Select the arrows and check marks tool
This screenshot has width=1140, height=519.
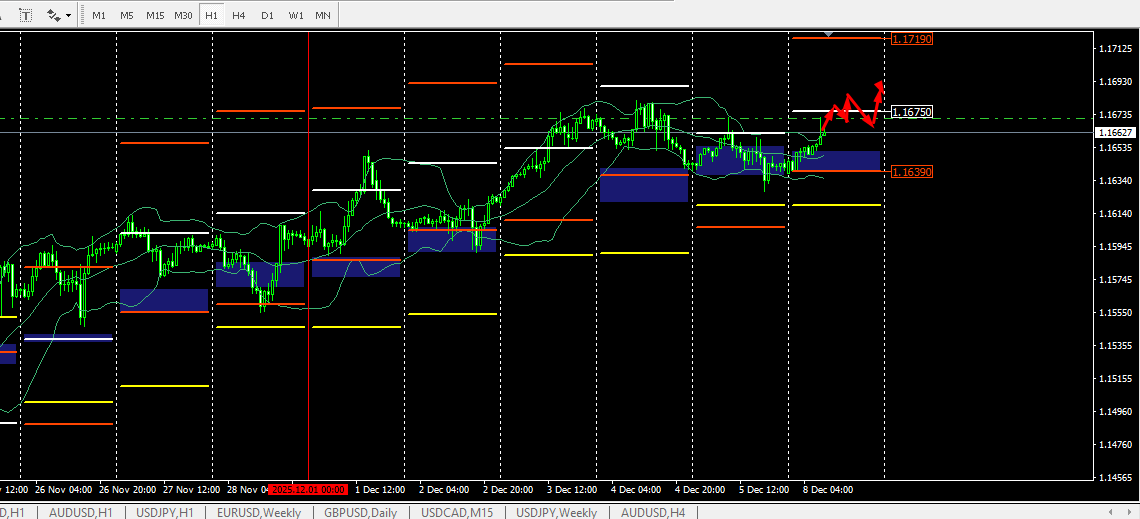[x=55, y=15]
